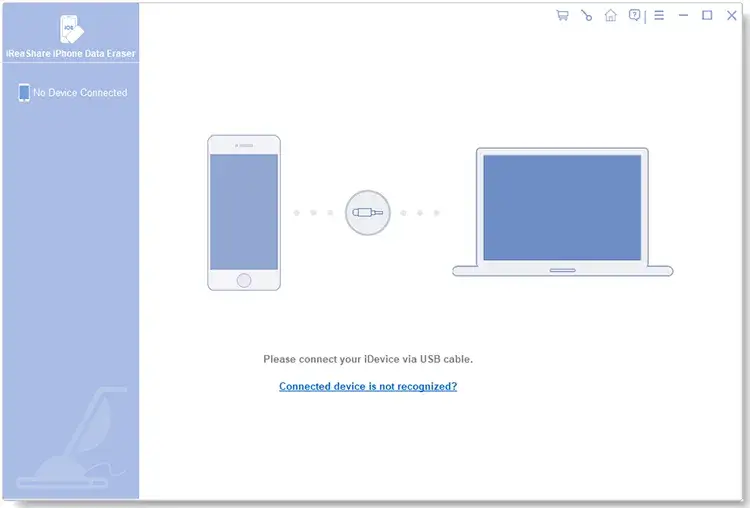Click the iReaShare iPhone Data Eraser title
Image resolution: width=750 pixels, height=508 pixels.
70,52
